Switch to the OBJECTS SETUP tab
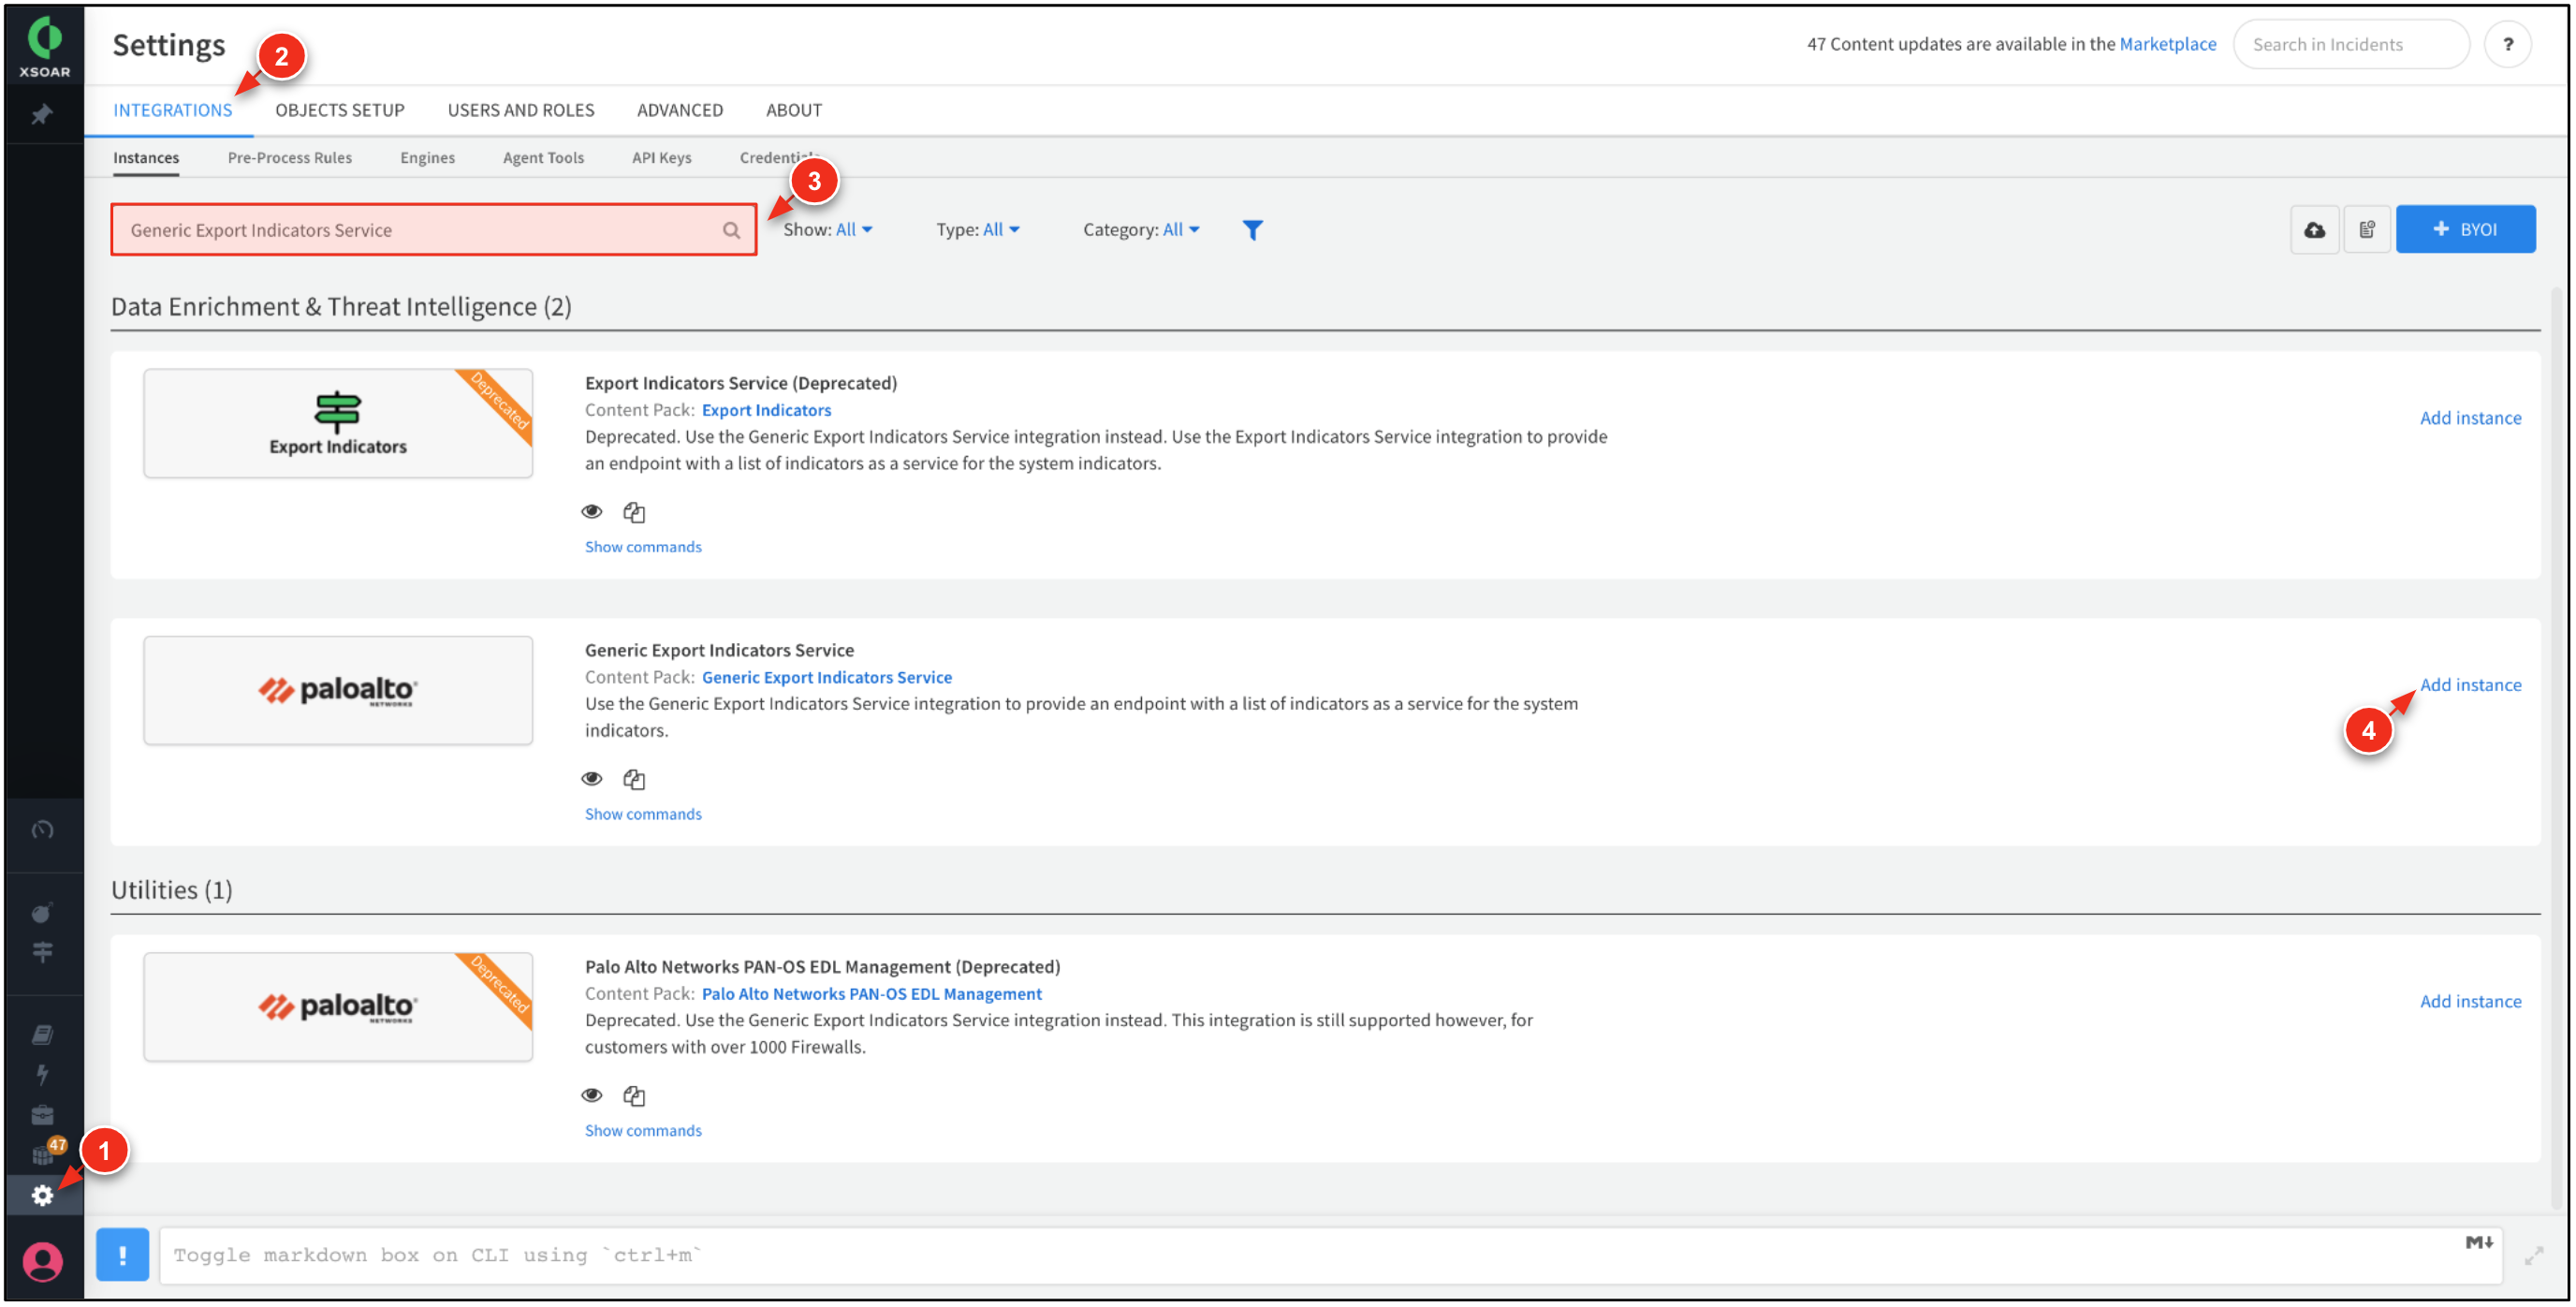Viewport: 2576px width, 1307px height. [340, 110]
